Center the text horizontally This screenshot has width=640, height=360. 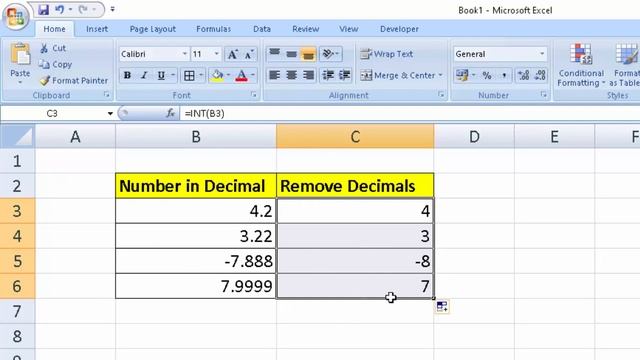coord(291,76)
